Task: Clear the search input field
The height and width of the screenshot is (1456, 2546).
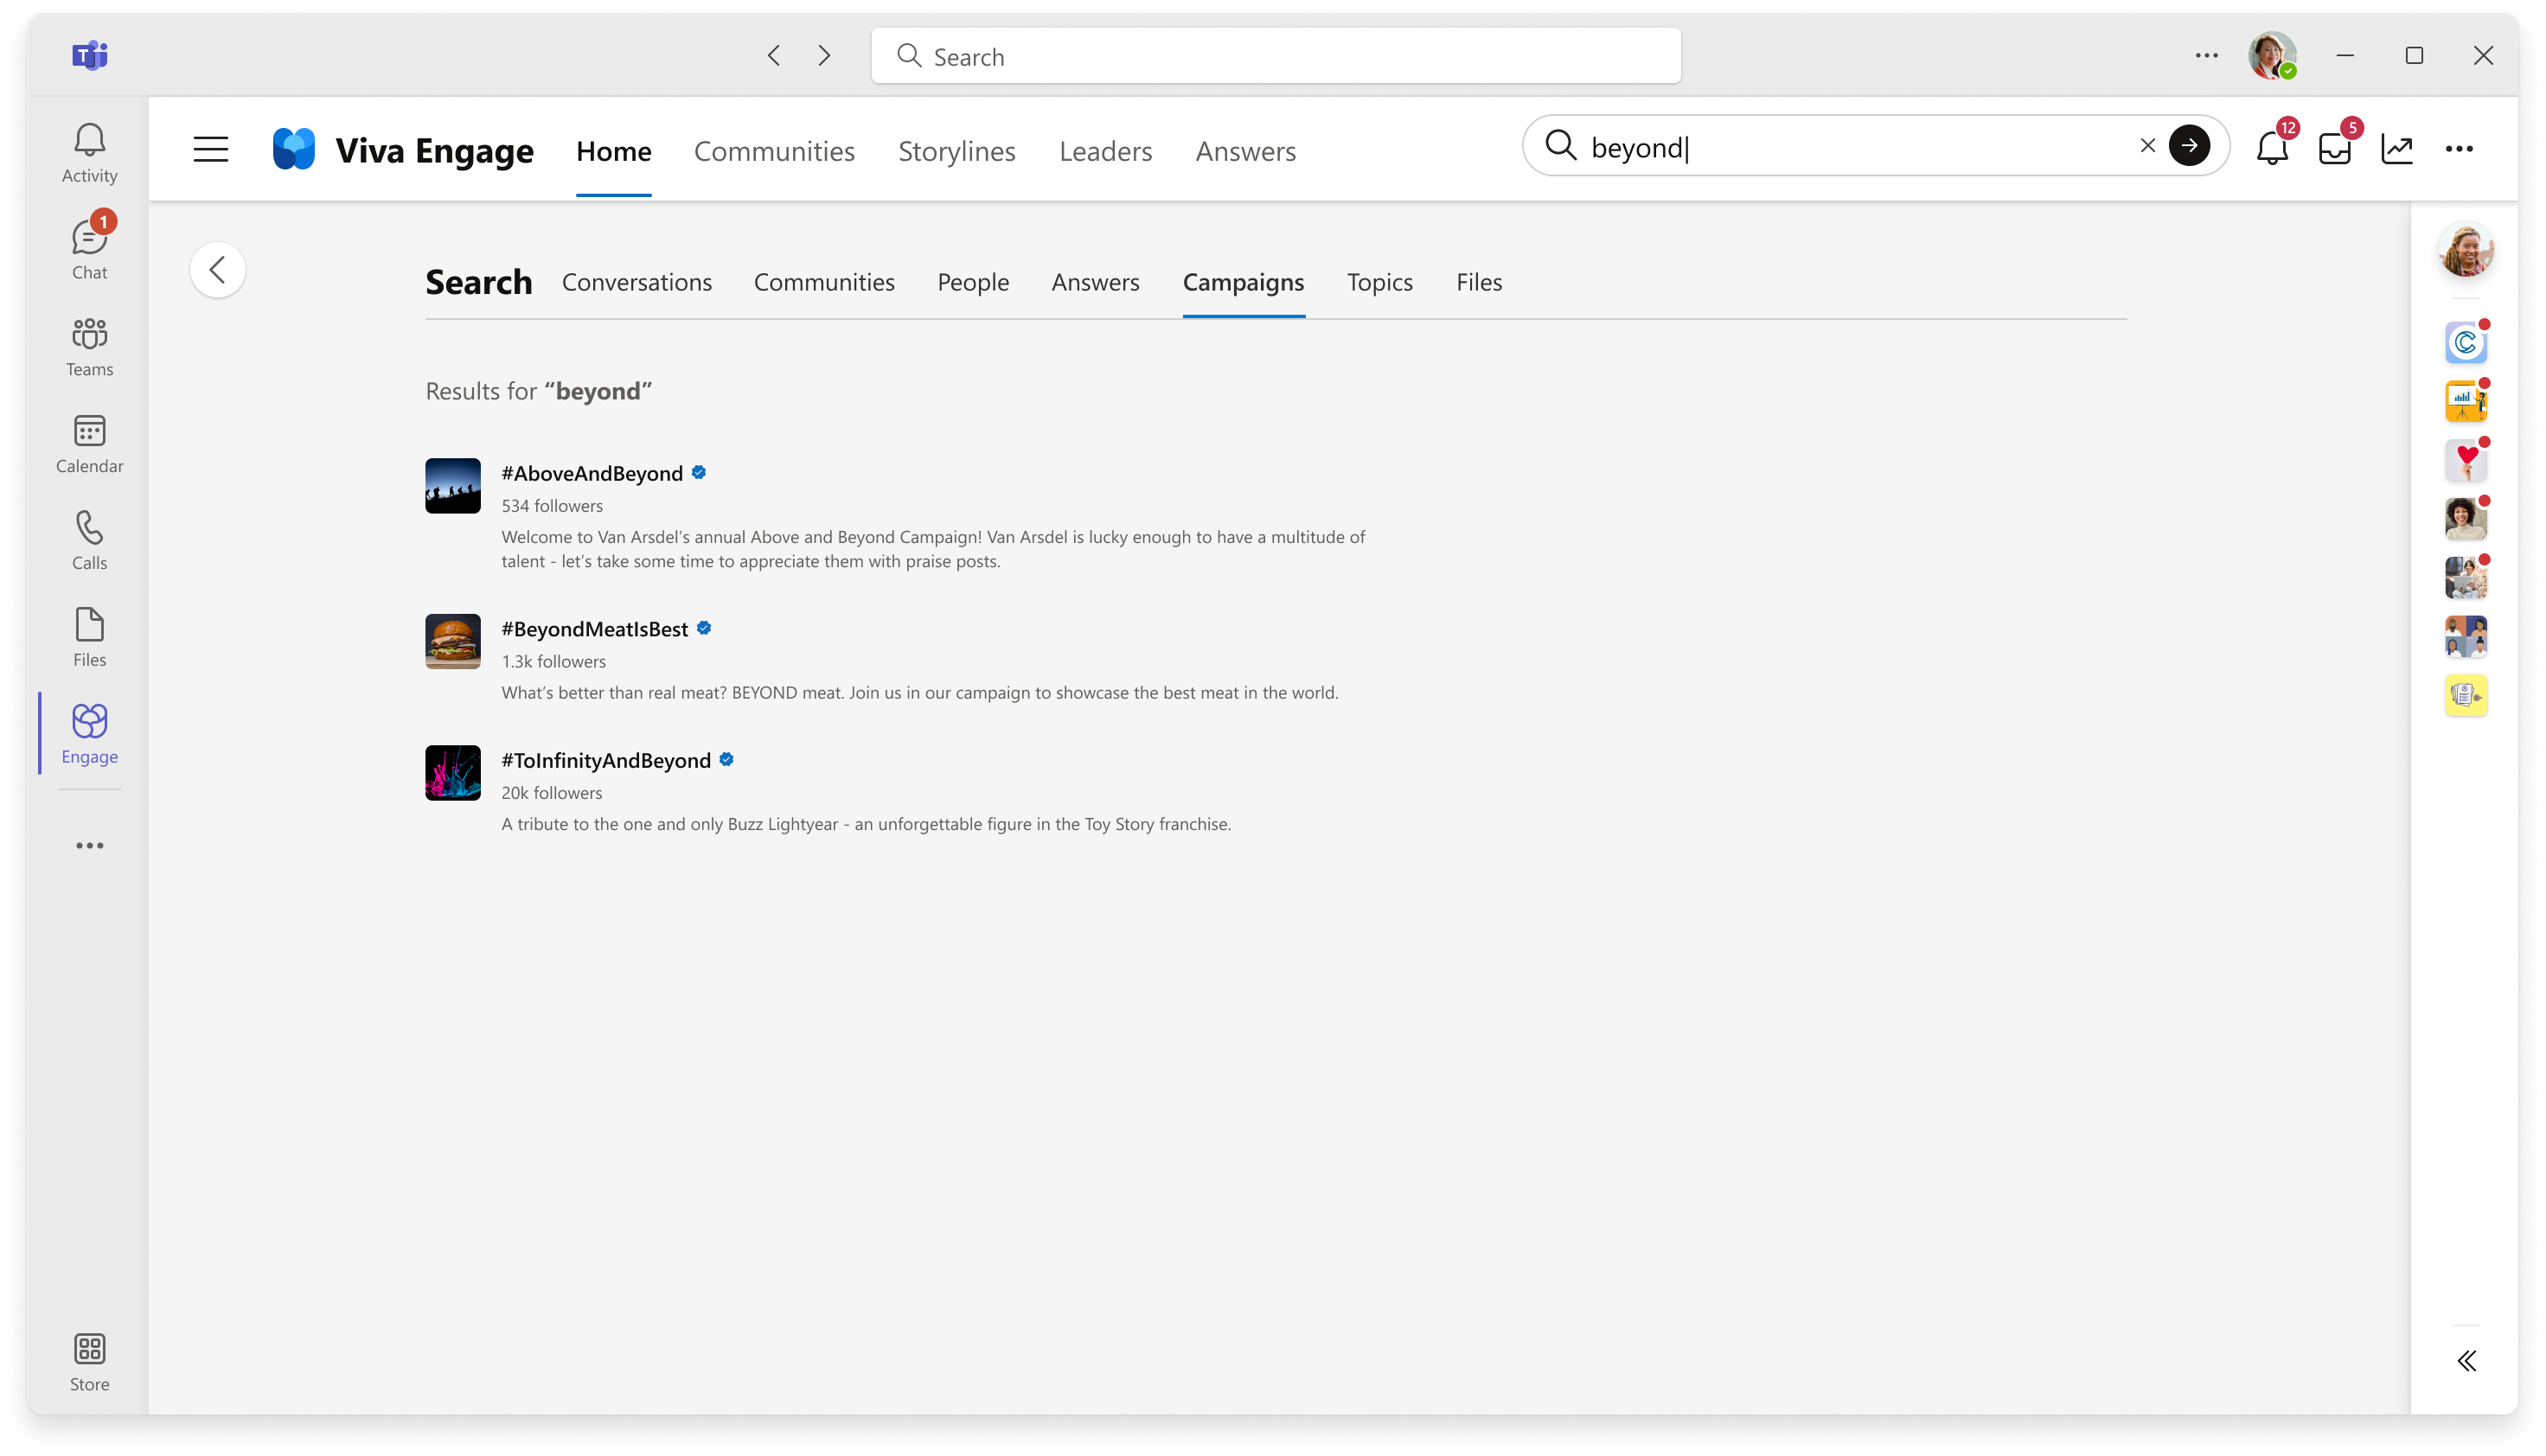Action: click(x=2147, y=145)
